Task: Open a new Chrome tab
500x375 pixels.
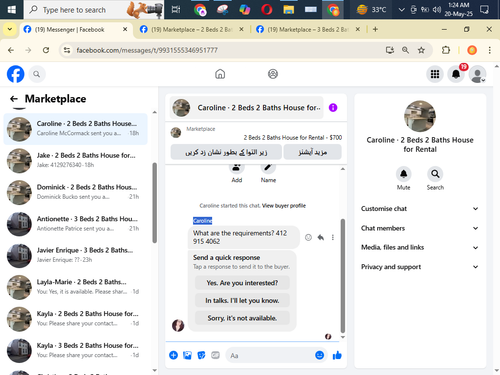Action: point(375,29)
